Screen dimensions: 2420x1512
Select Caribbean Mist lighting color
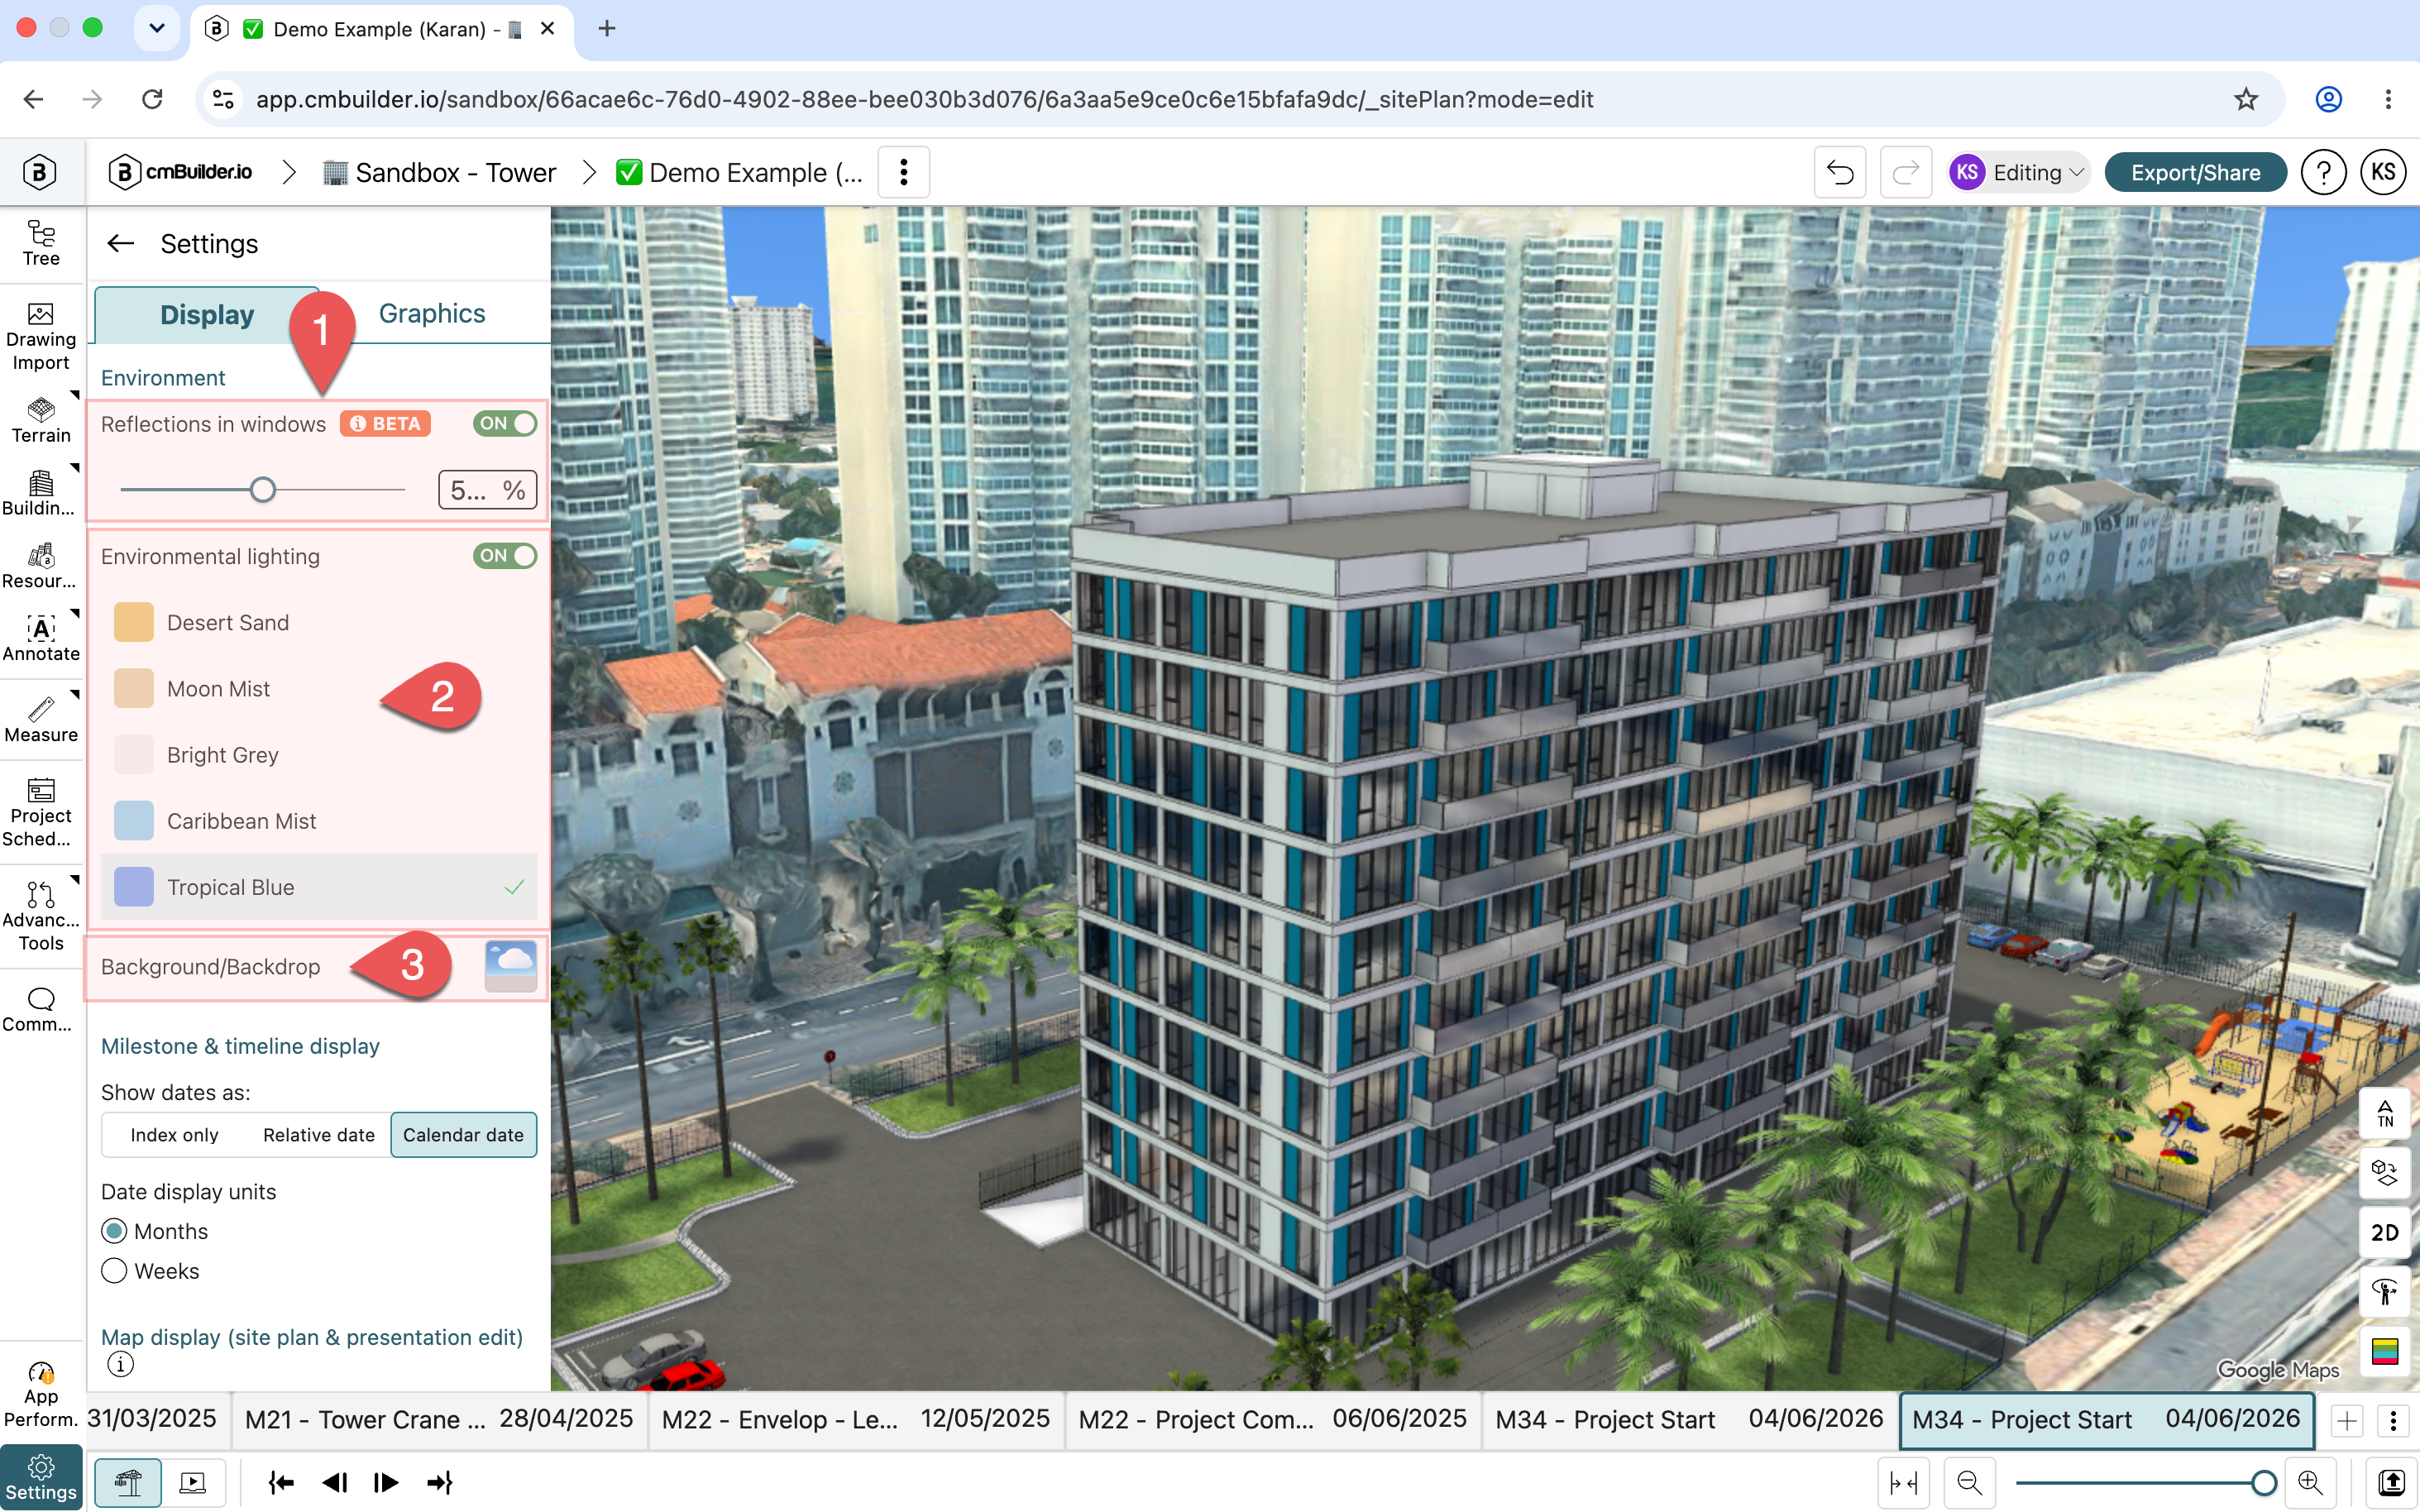[x=319, y=821]
